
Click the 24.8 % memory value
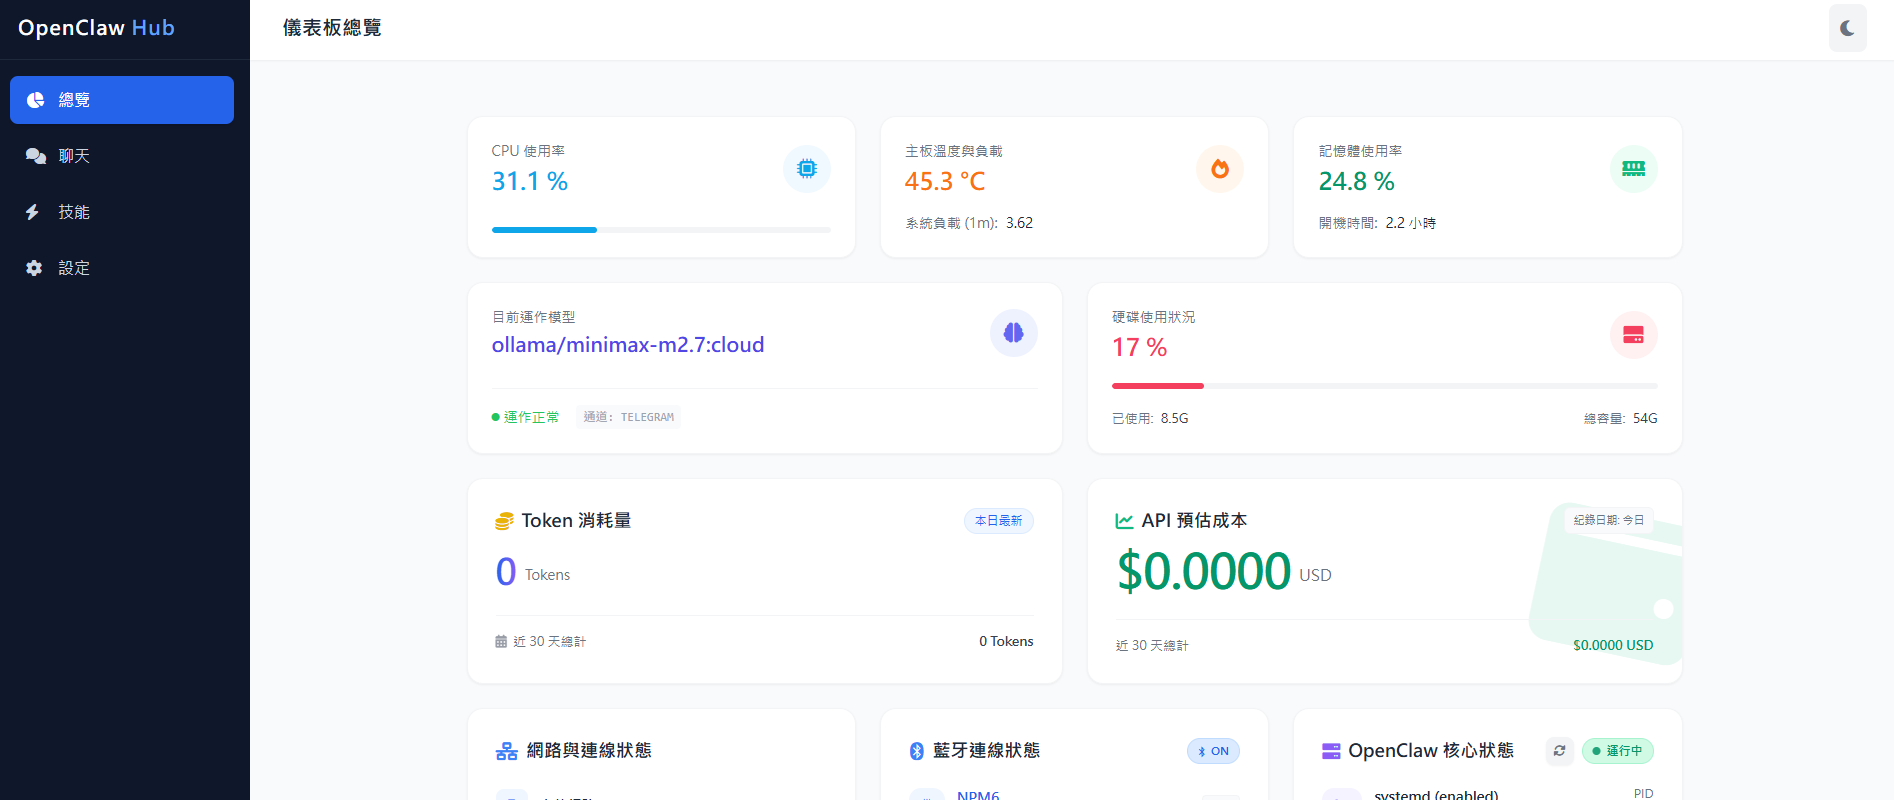pyautogui.click(x=1356, y=181)
